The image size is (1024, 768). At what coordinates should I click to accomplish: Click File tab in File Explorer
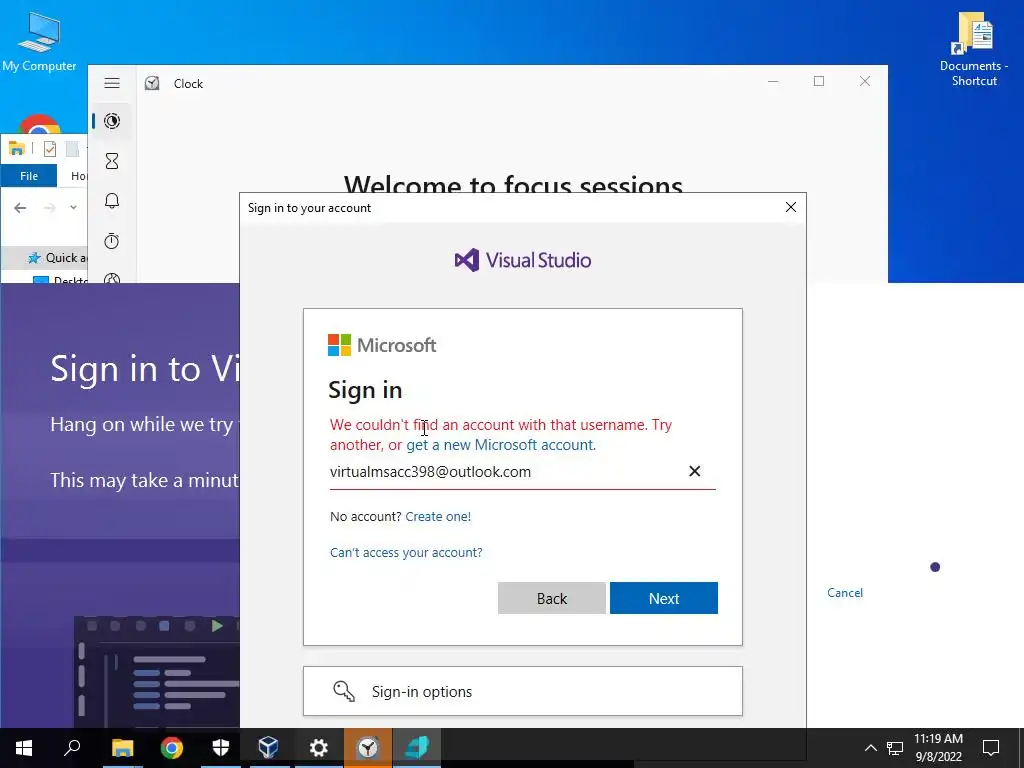coord(29,176)
